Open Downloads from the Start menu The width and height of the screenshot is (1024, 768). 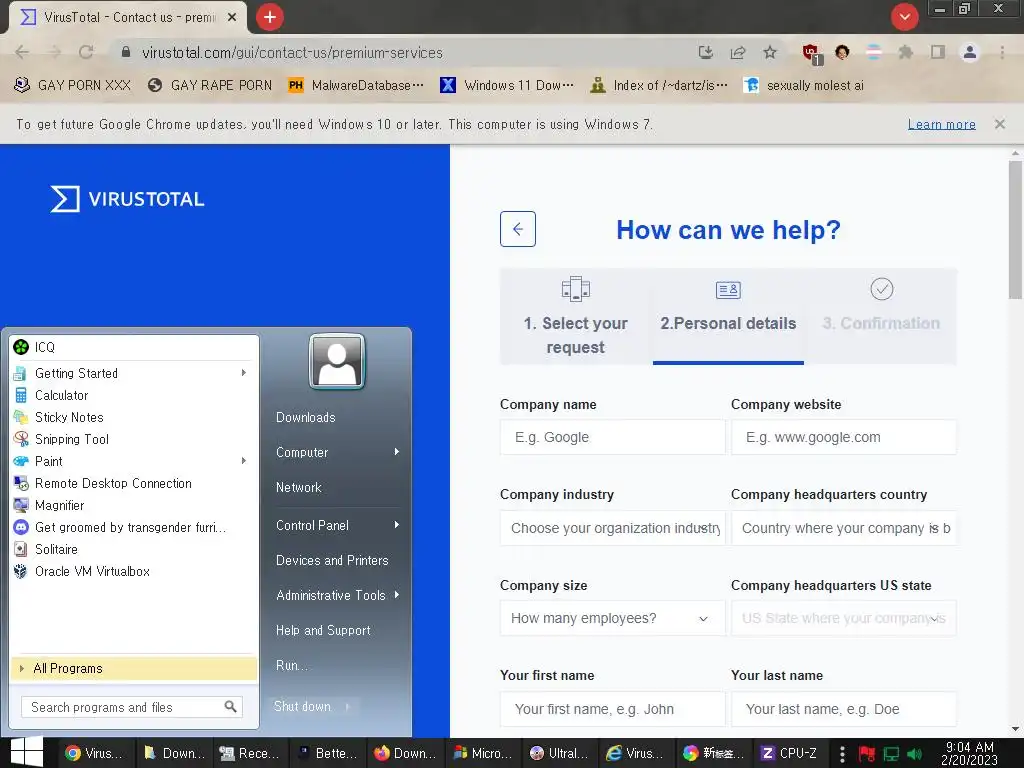(x=306, y=417)
